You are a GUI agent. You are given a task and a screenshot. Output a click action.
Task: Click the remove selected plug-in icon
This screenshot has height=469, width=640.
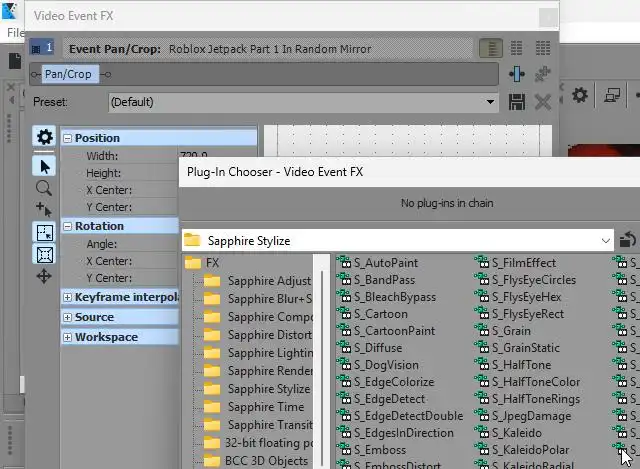point(543,74)
